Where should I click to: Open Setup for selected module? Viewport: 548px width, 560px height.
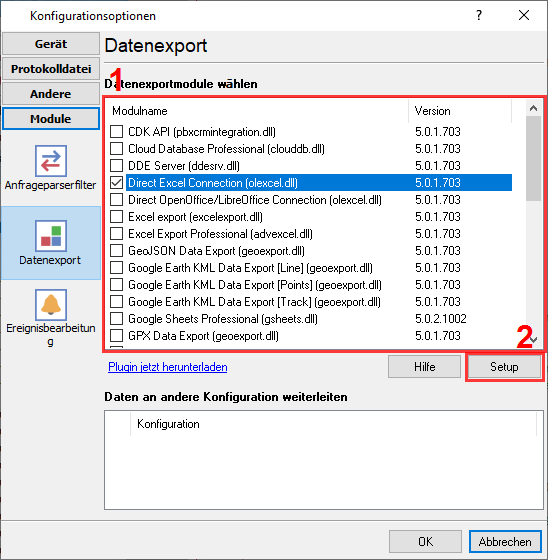point(504,366)
